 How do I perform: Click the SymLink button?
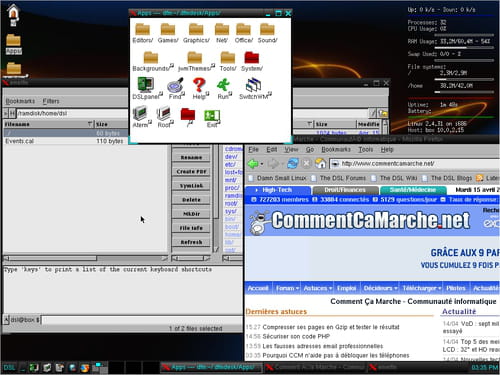[191, 186]
